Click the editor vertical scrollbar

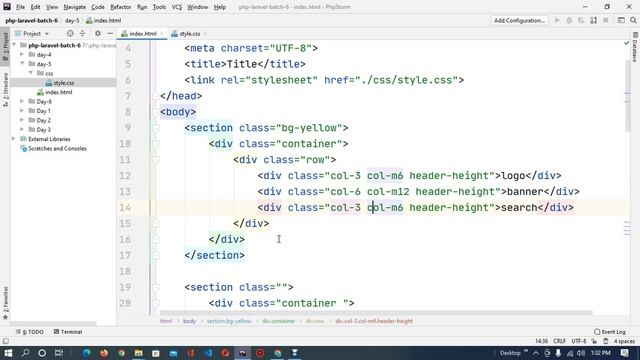coord(627,96)
